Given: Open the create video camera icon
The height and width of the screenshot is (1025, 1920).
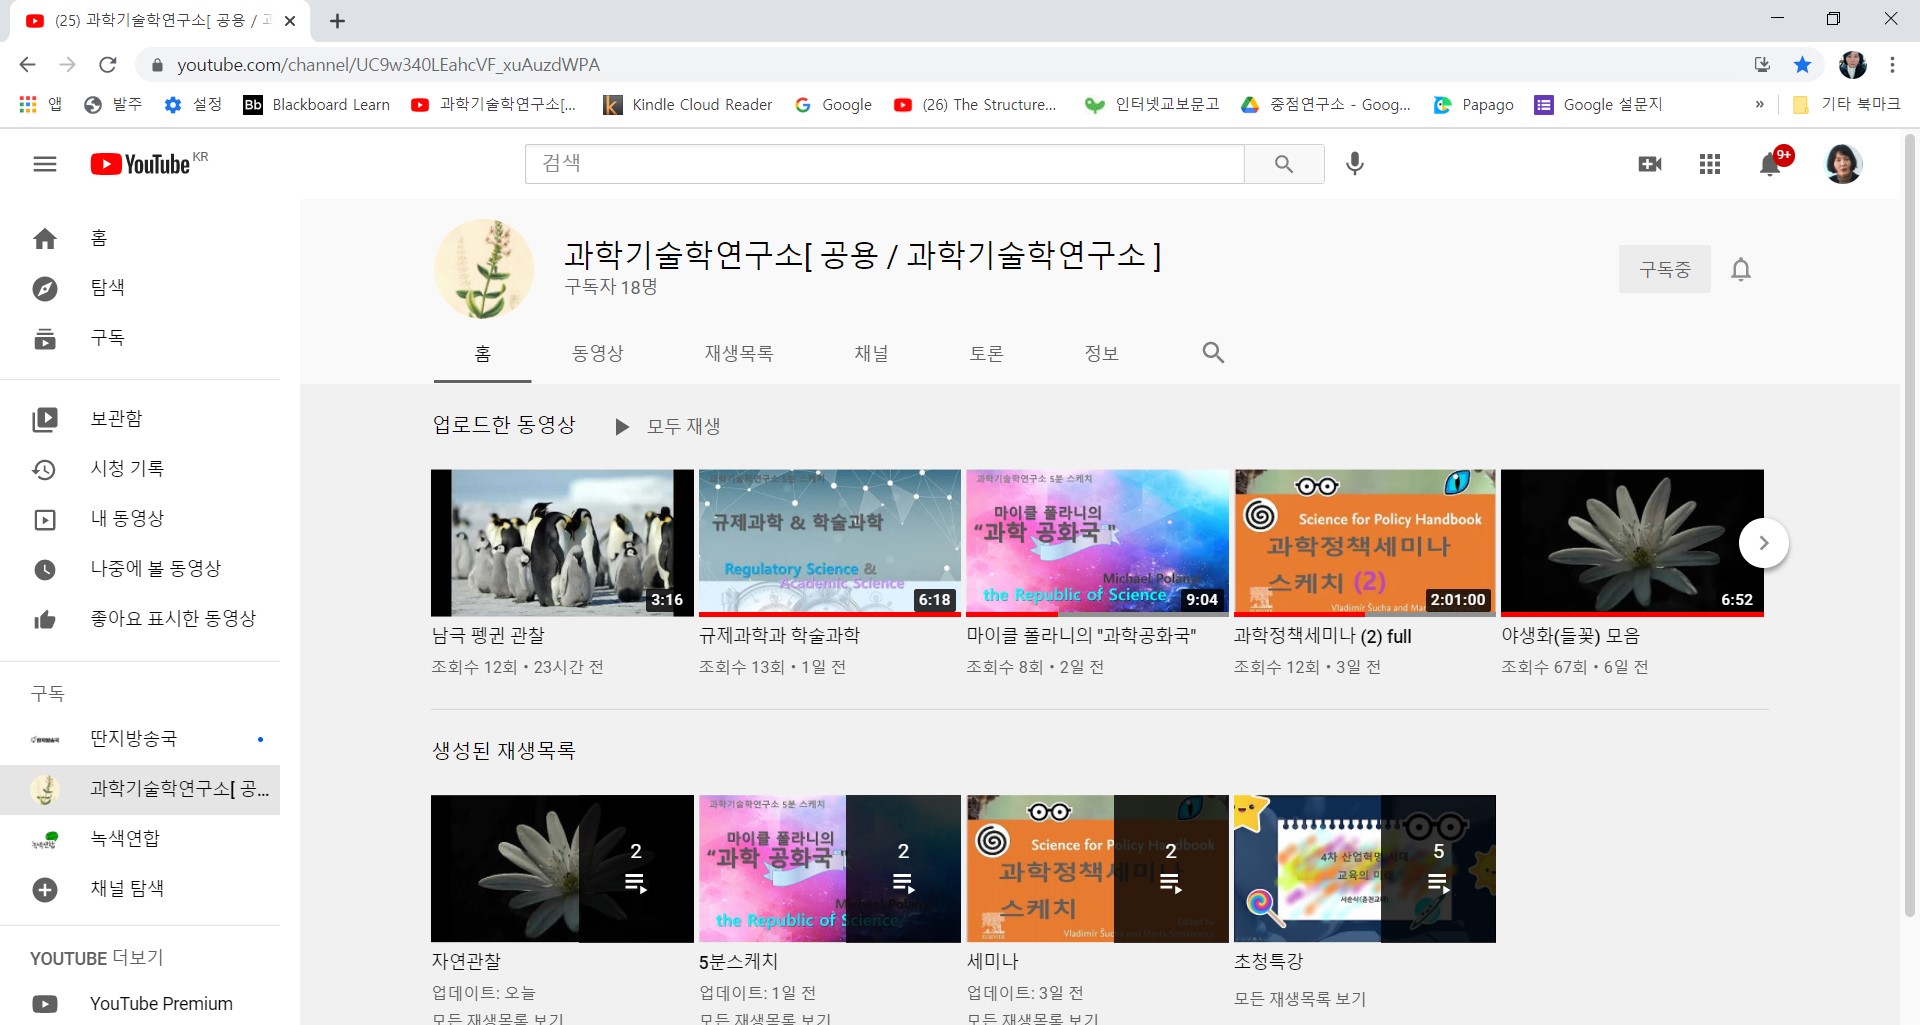Looking at the screenshot, I should tap(1650, 164).
